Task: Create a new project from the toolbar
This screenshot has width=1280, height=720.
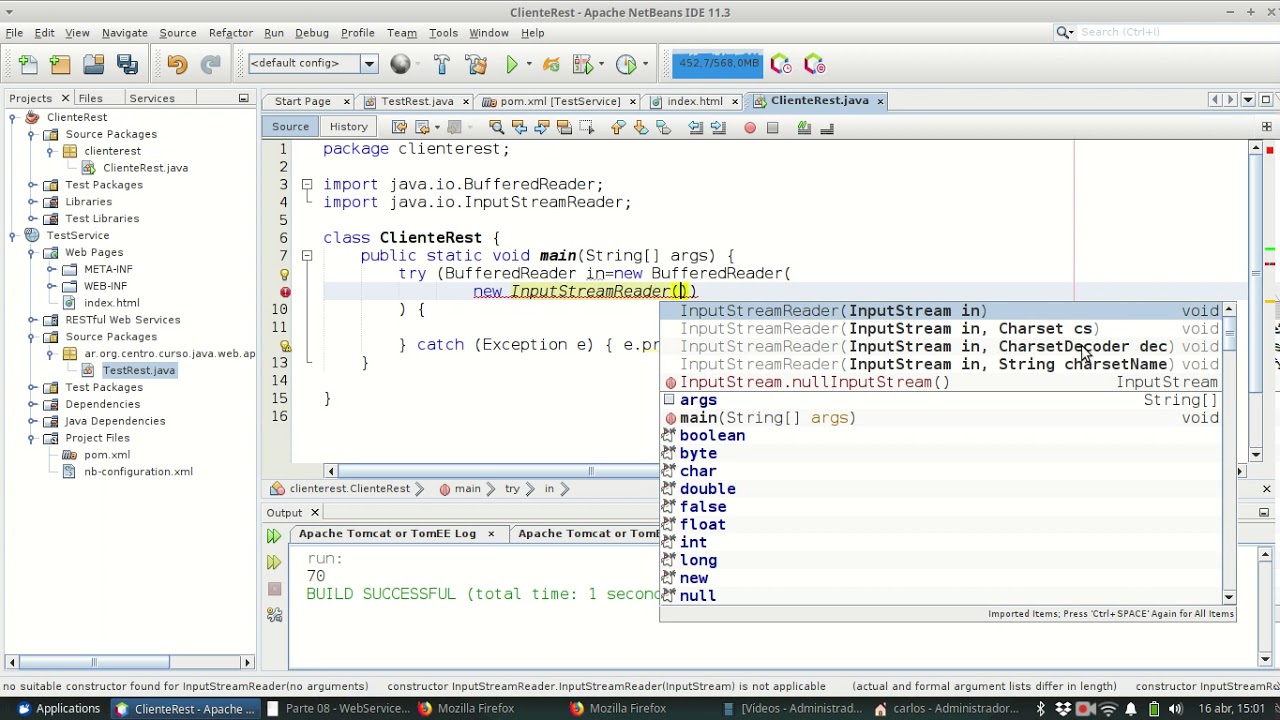Action: tap(60, 65)
